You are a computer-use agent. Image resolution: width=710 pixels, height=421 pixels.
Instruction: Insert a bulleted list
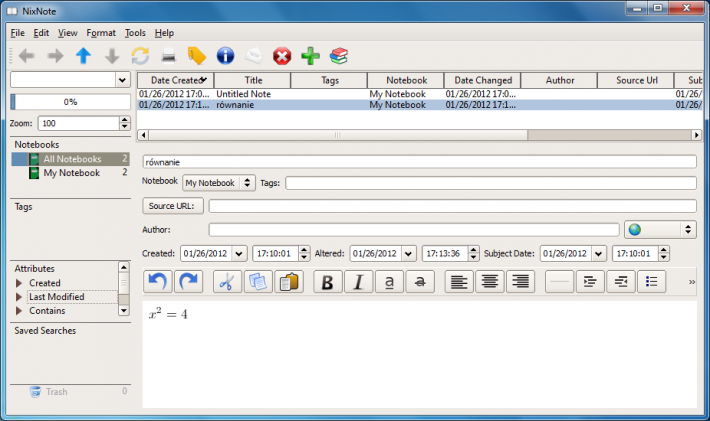point(652,282)
